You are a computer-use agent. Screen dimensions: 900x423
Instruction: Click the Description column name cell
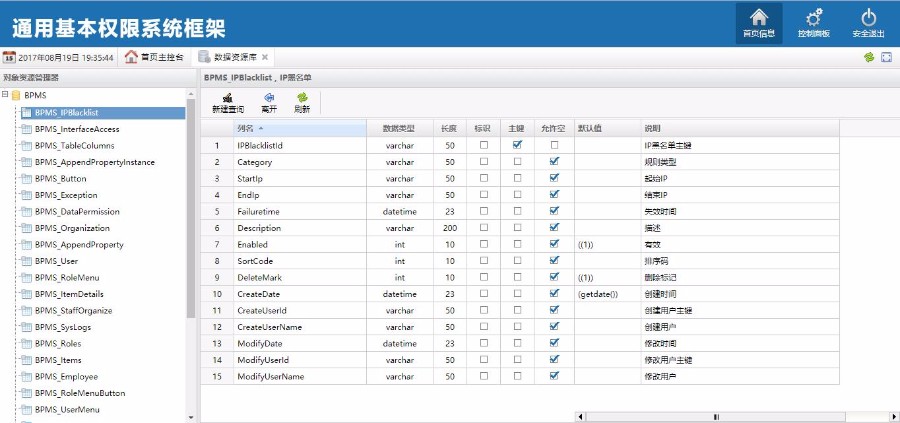300,228
